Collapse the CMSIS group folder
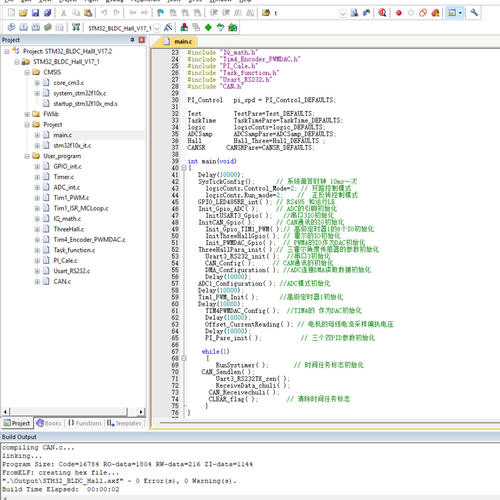500x500 pixels. tap(27, 72)
